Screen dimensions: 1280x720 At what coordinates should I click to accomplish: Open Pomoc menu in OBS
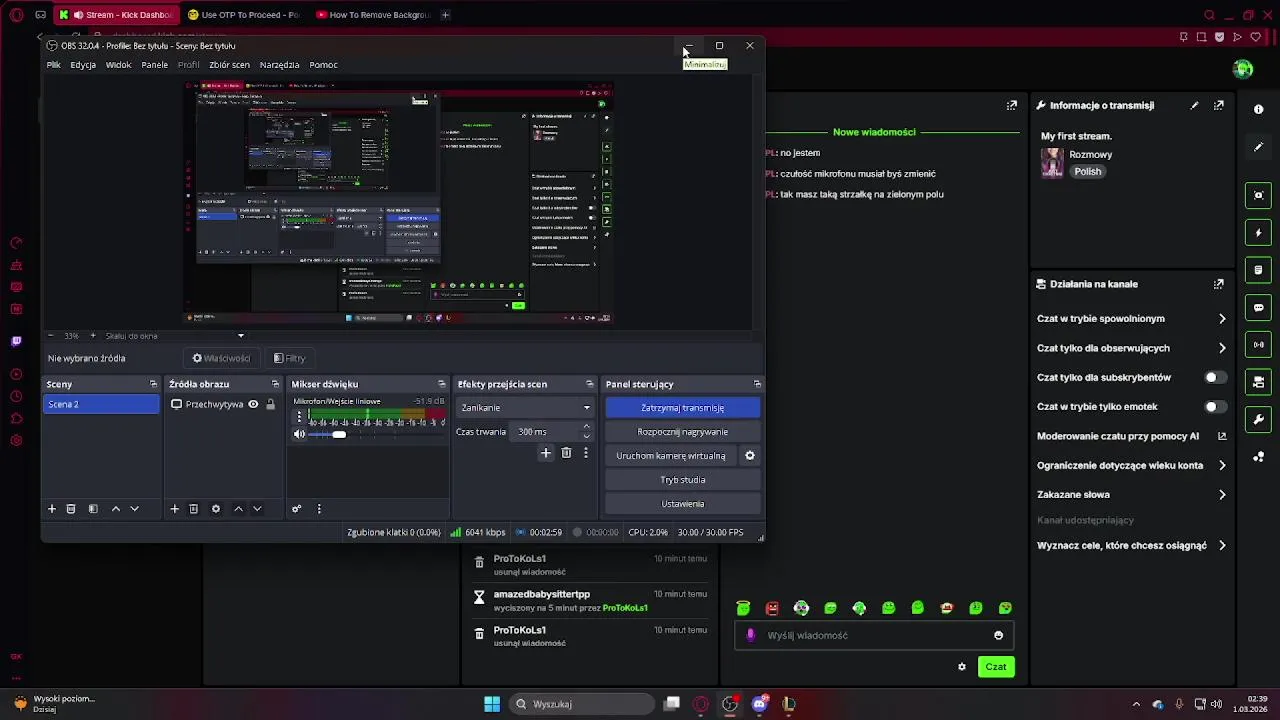323,65
